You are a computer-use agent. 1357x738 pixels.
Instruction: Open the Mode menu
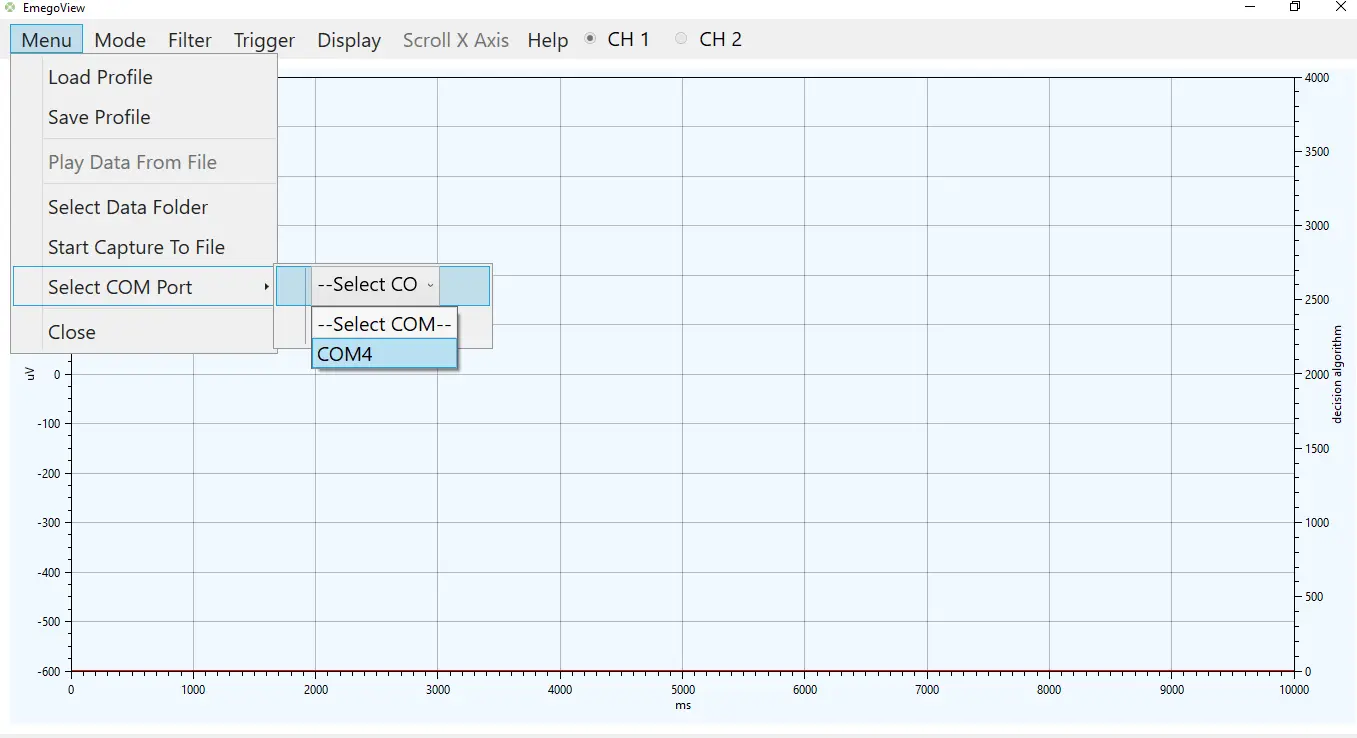pyautogui.click(x=120, y=40)
